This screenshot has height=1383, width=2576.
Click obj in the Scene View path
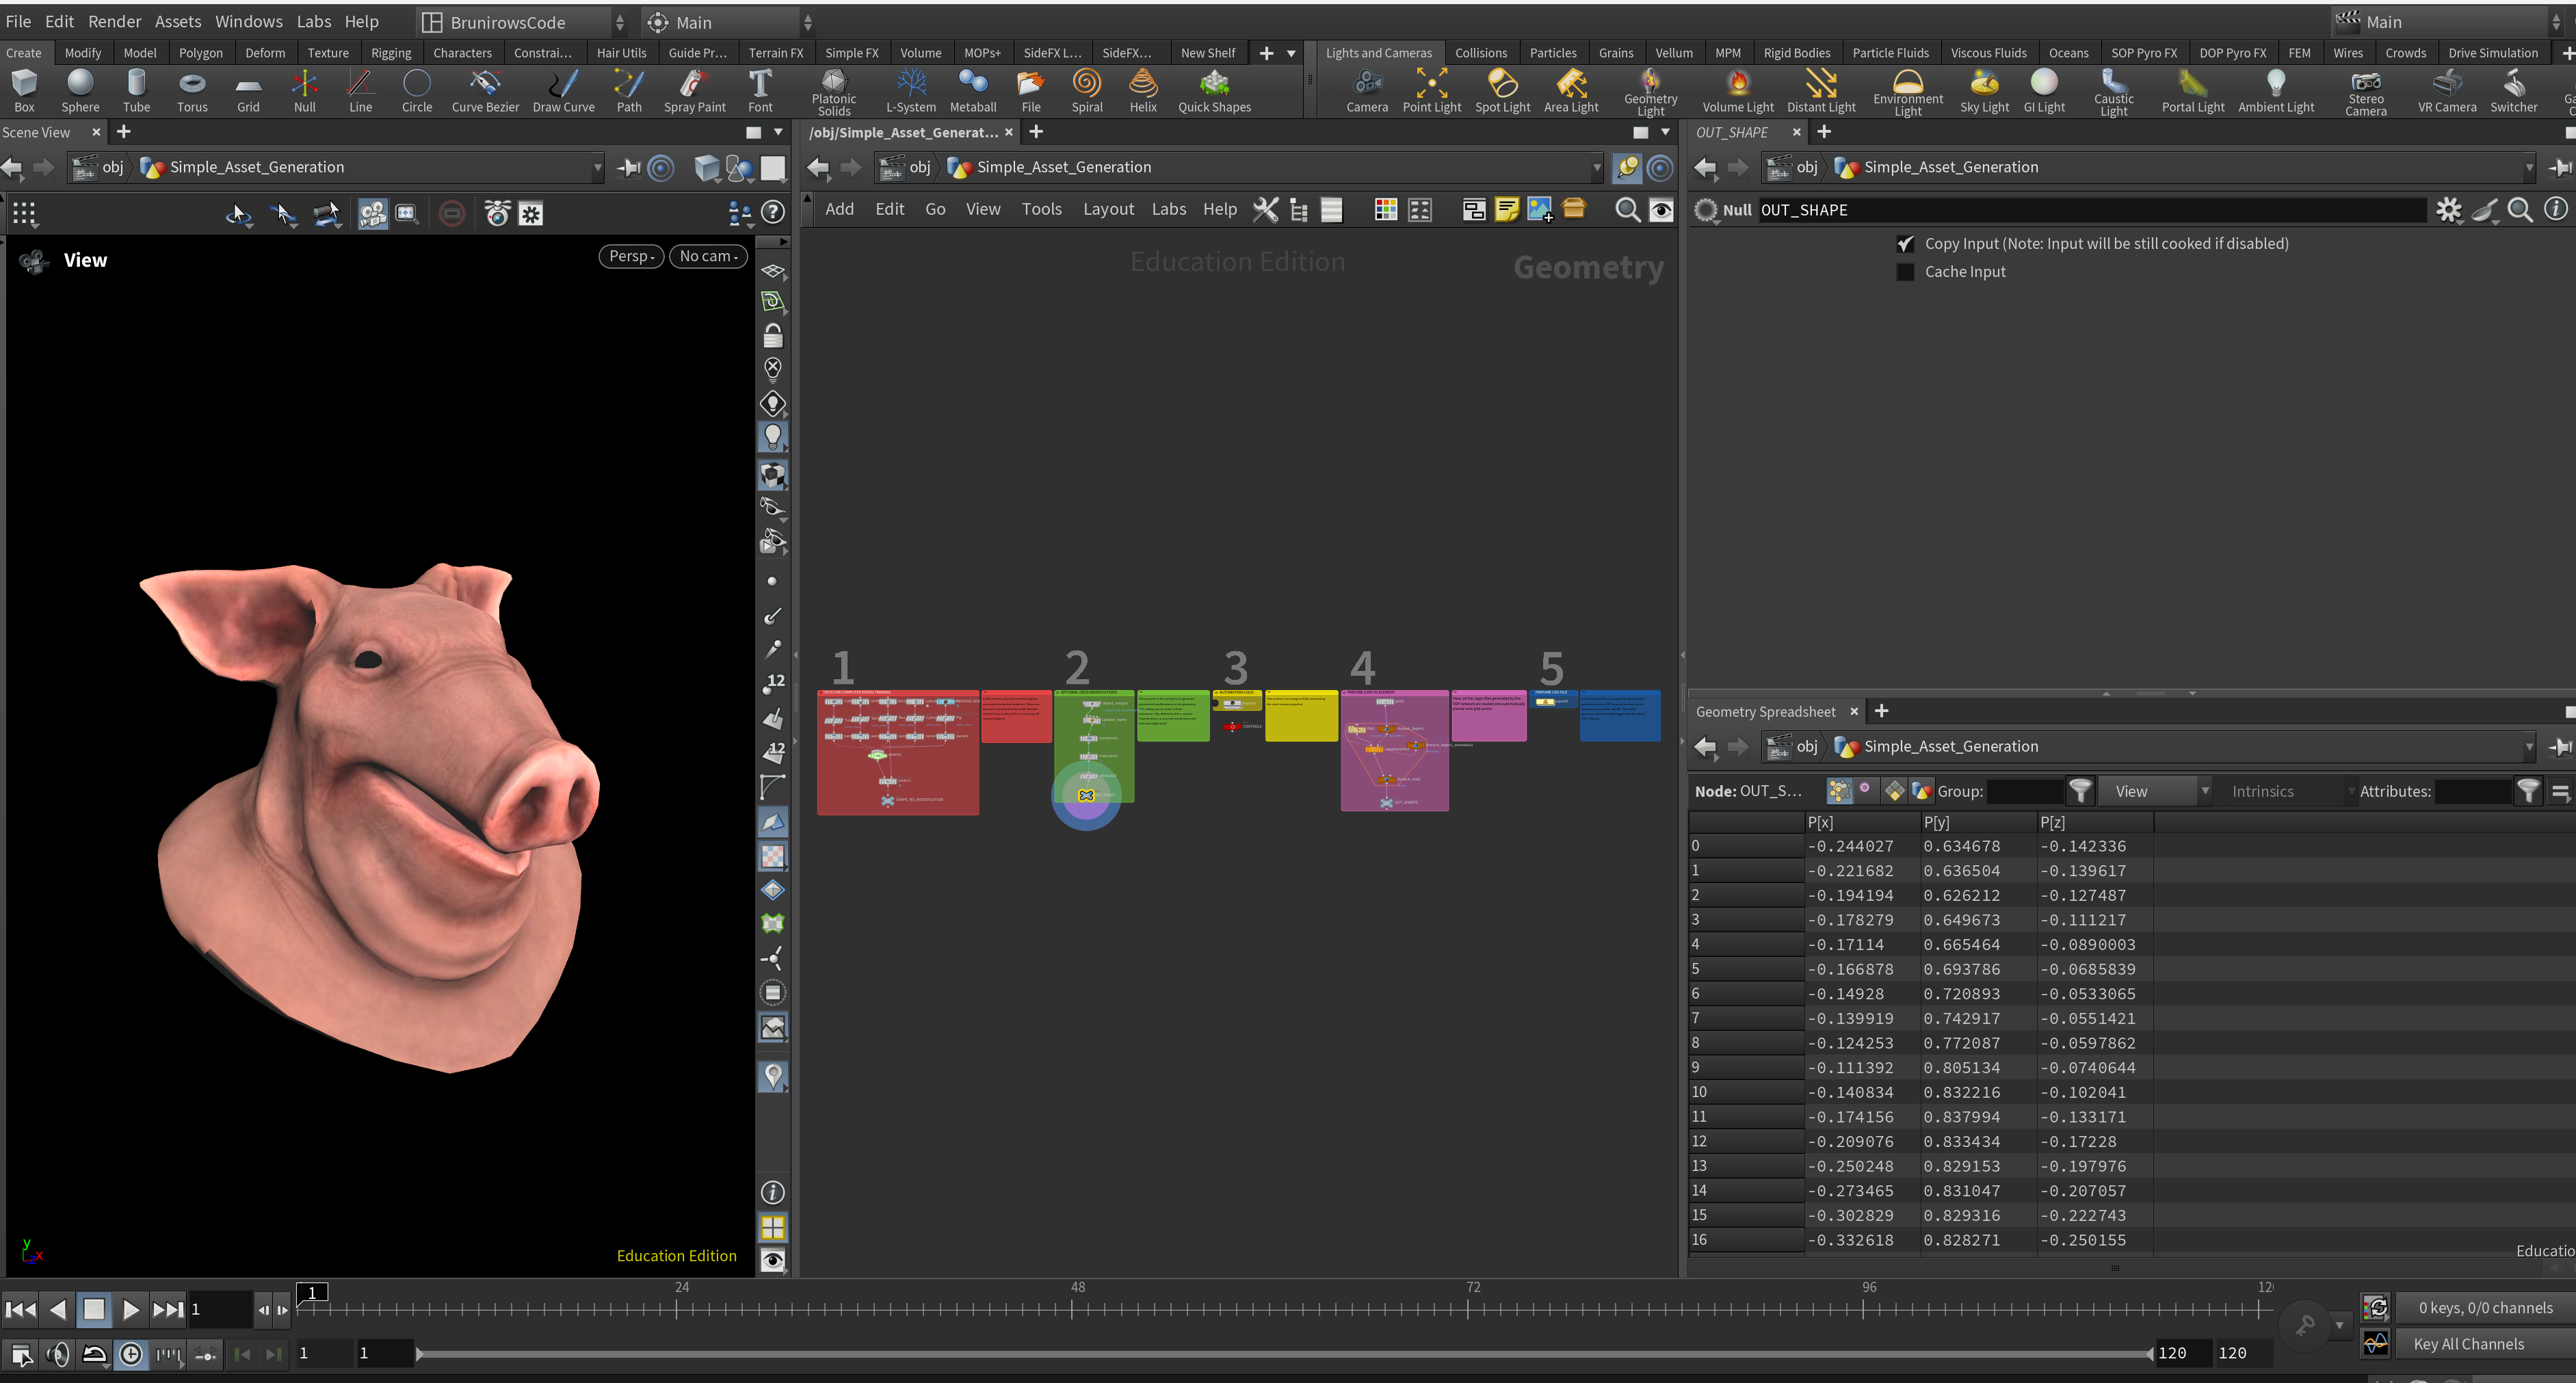(112, 167)
